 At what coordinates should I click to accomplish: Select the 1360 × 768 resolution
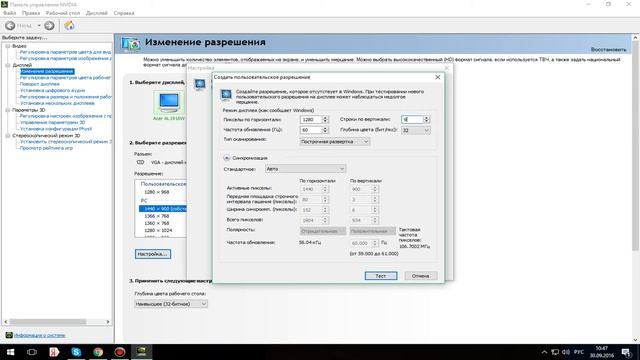pos(157,223)
